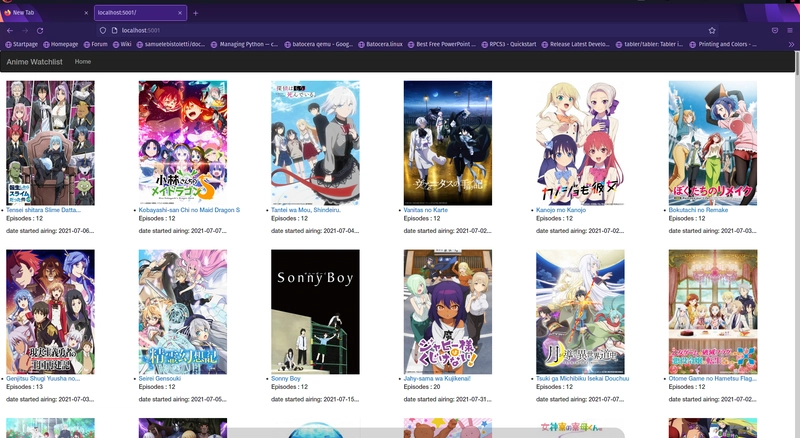Open the Kanojo mo Kanojo link
800x438 pixels.
point(561,210)
